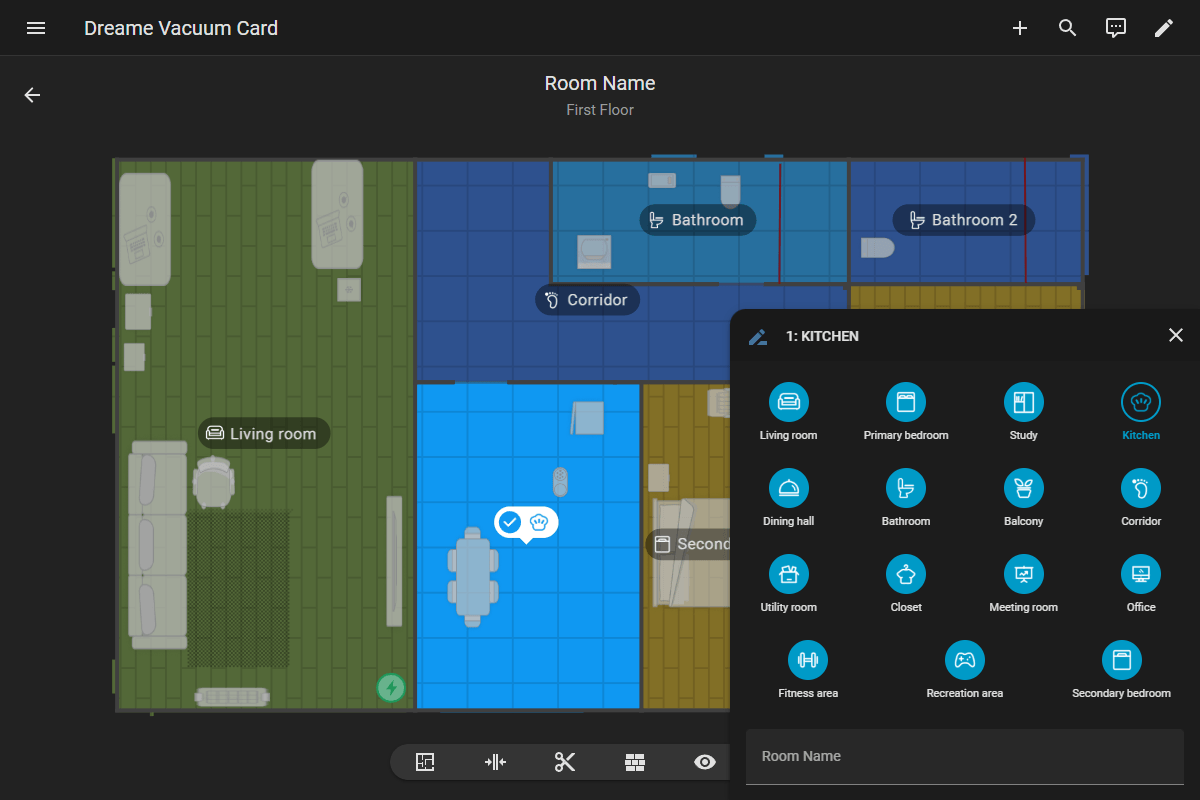
Task: Select the Closet shirt icon
Action: [x=906, y=574]
